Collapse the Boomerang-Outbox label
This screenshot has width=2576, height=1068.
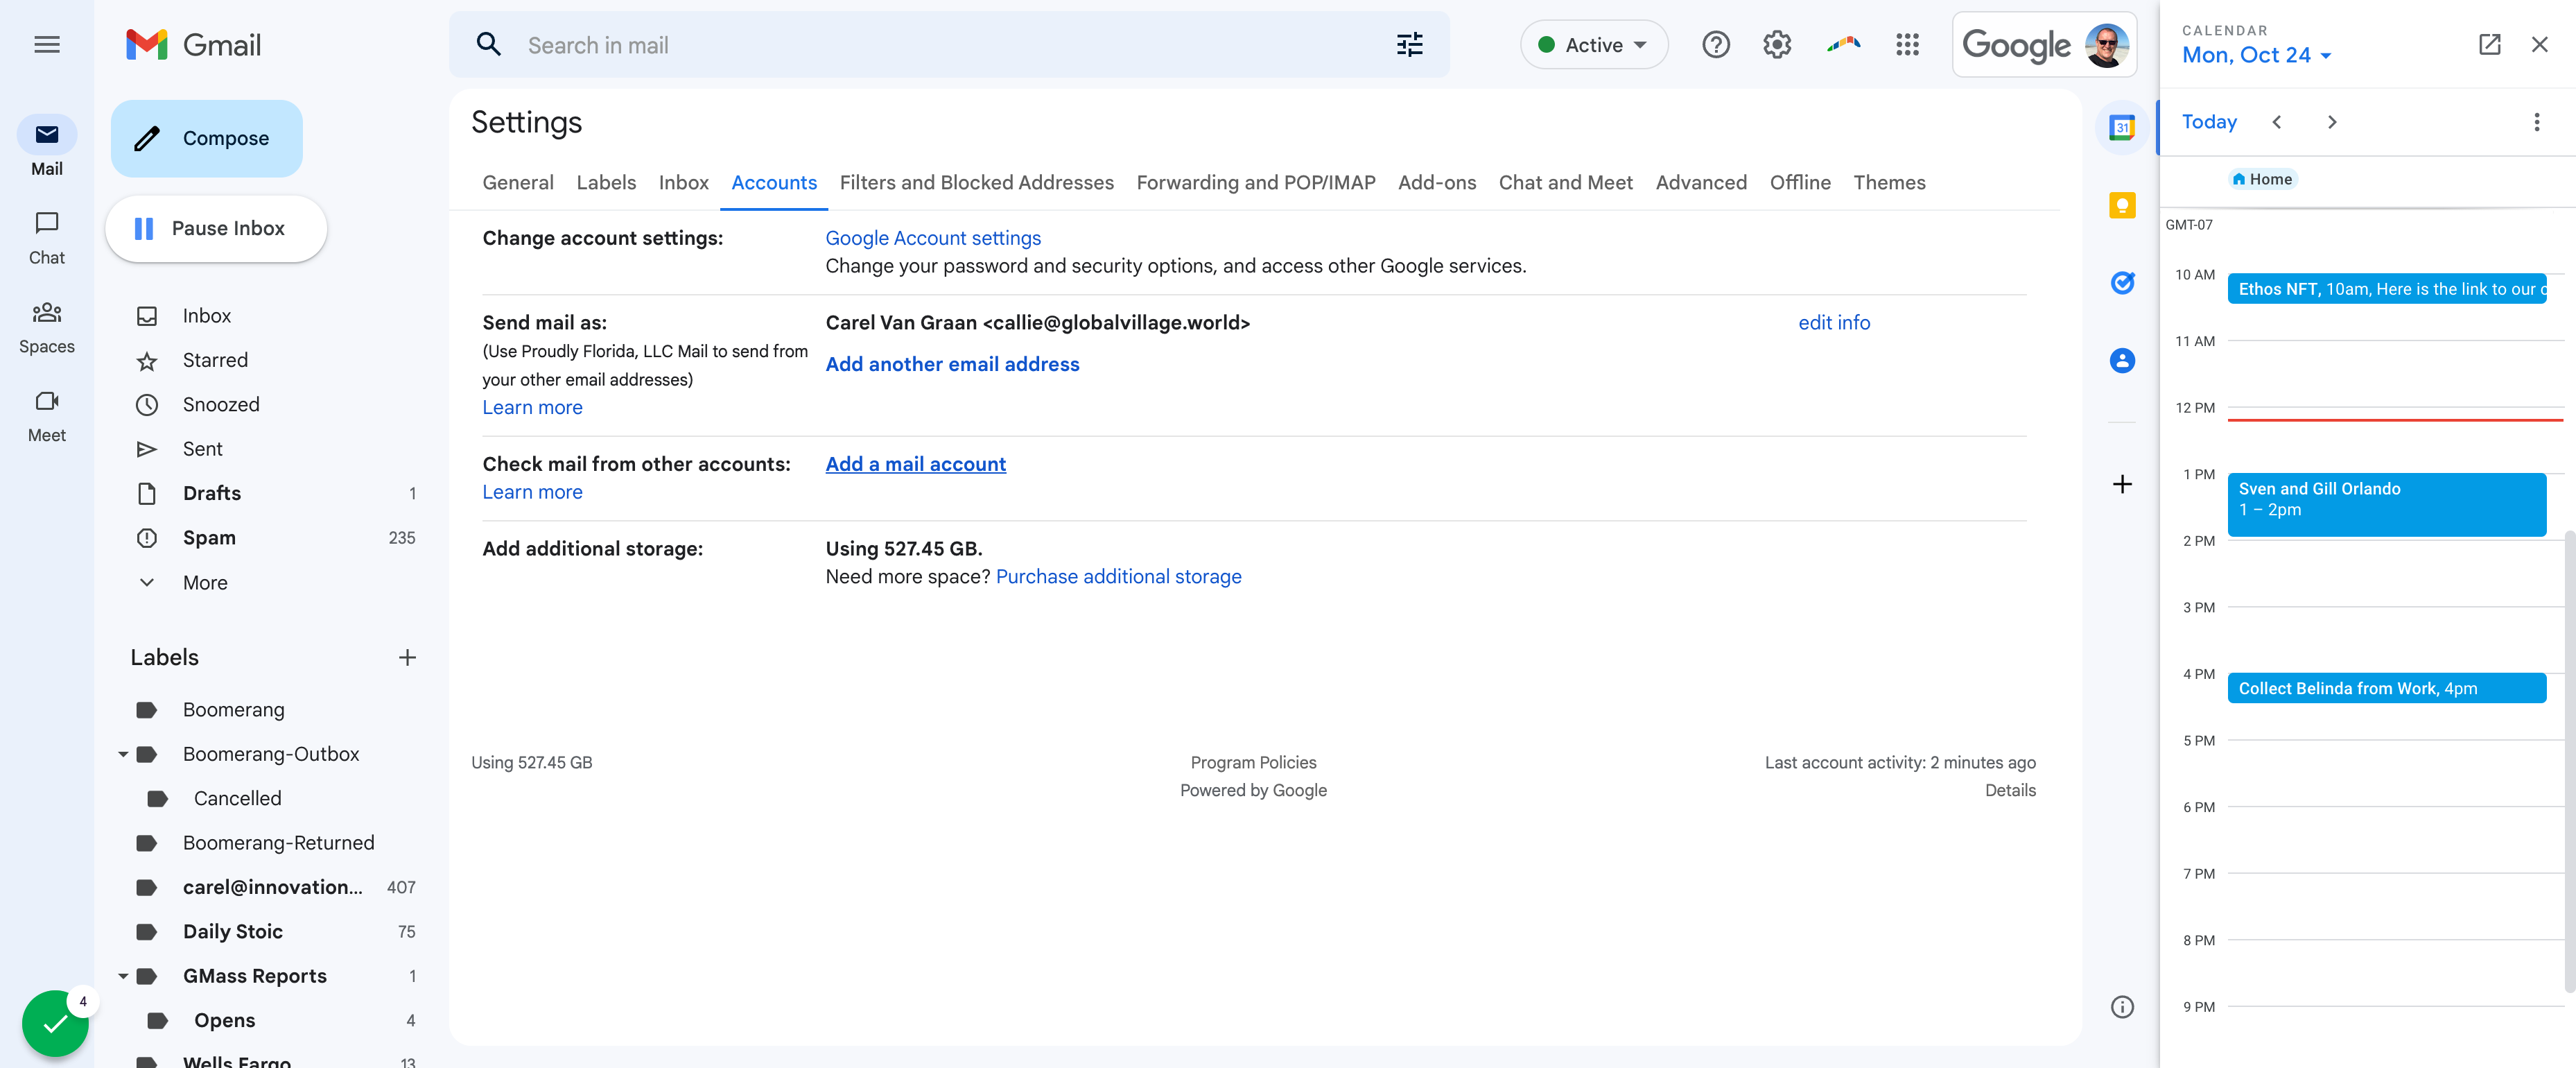(x=123, y=754)
